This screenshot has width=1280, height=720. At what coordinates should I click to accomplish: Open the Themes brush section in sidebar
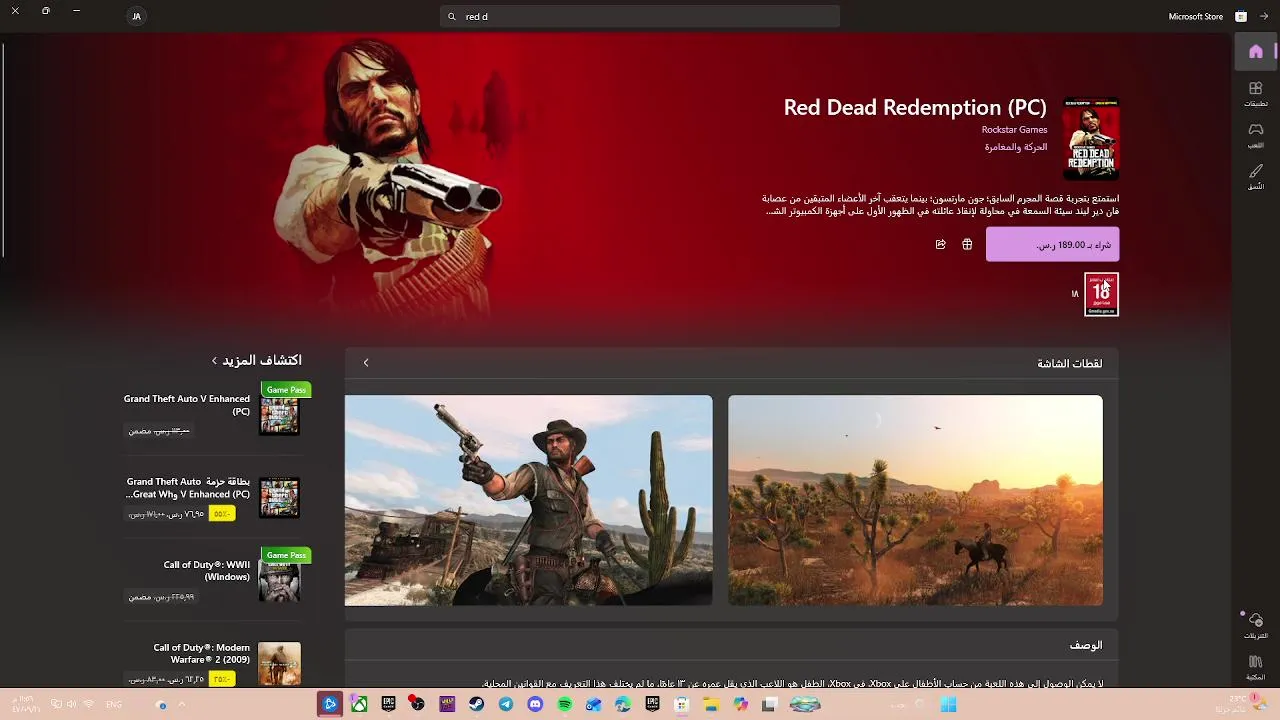[1256, 177]
